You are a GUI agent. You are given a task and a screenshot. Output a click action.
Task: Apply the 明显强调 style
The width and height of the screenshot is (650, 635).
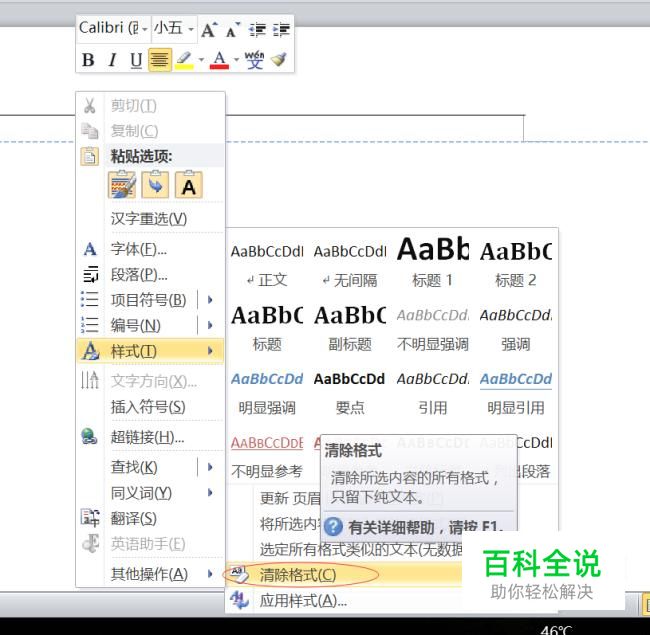tap(267, 392)
